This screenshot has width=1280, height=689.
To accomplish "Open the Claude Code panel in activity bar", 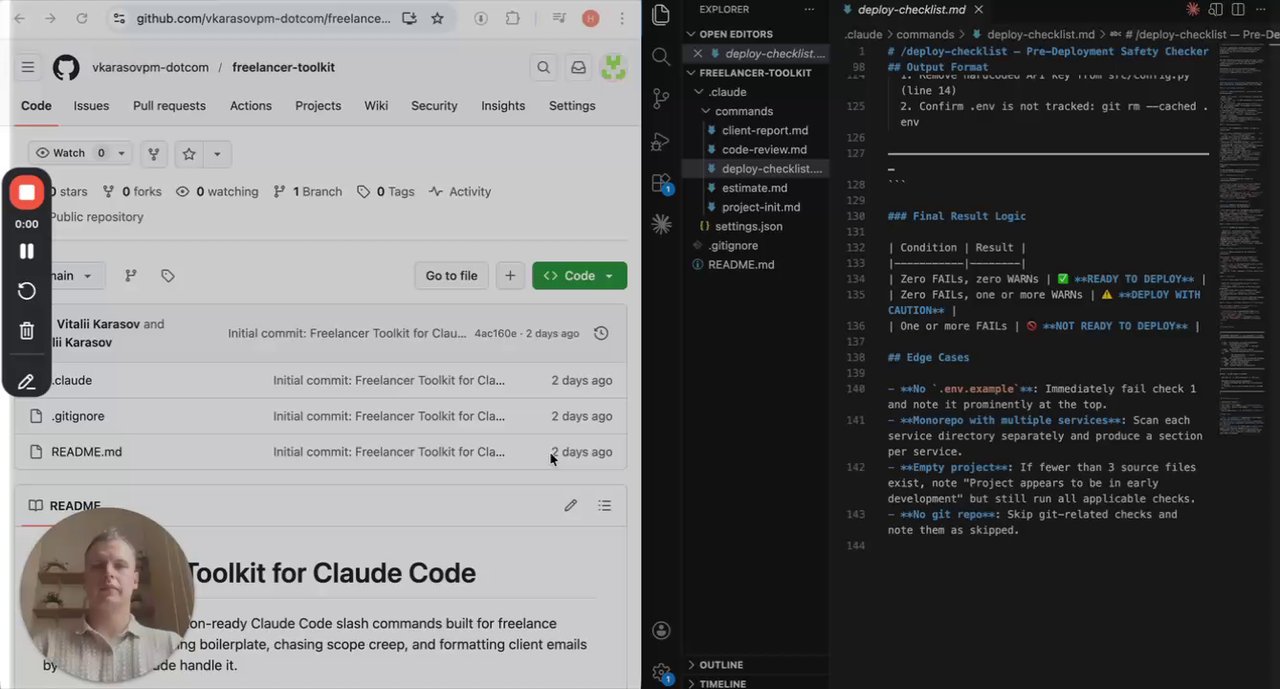I will (x=660, y=224).
